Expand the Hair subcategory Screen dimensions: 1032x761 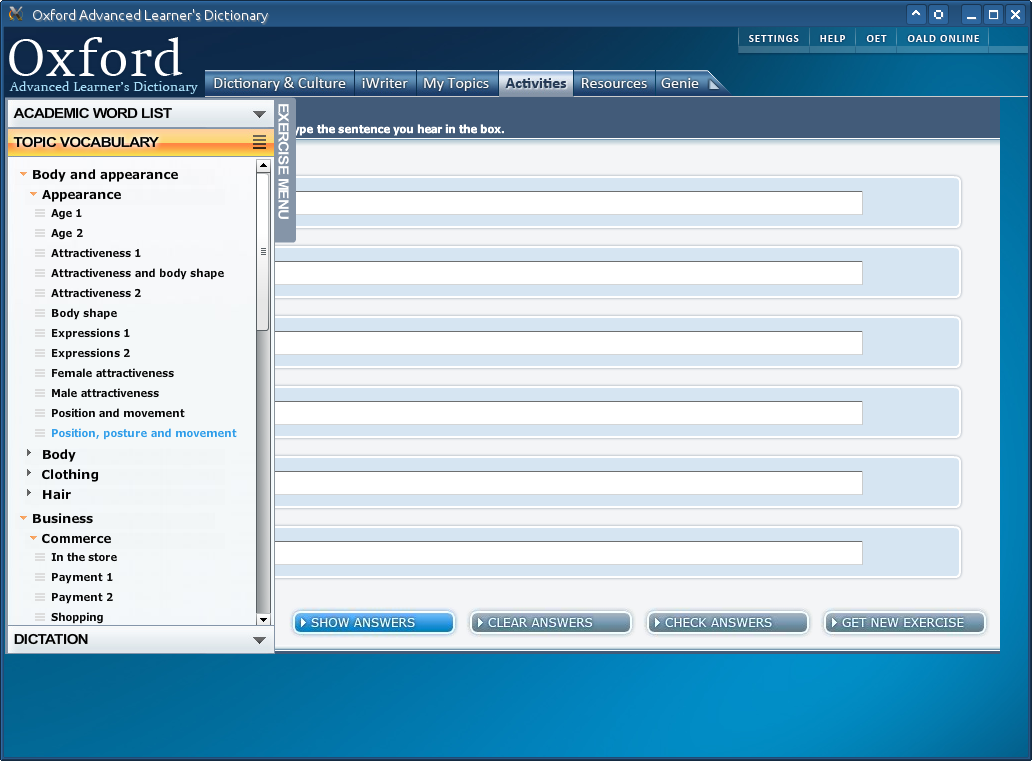(x=29, y=493)
